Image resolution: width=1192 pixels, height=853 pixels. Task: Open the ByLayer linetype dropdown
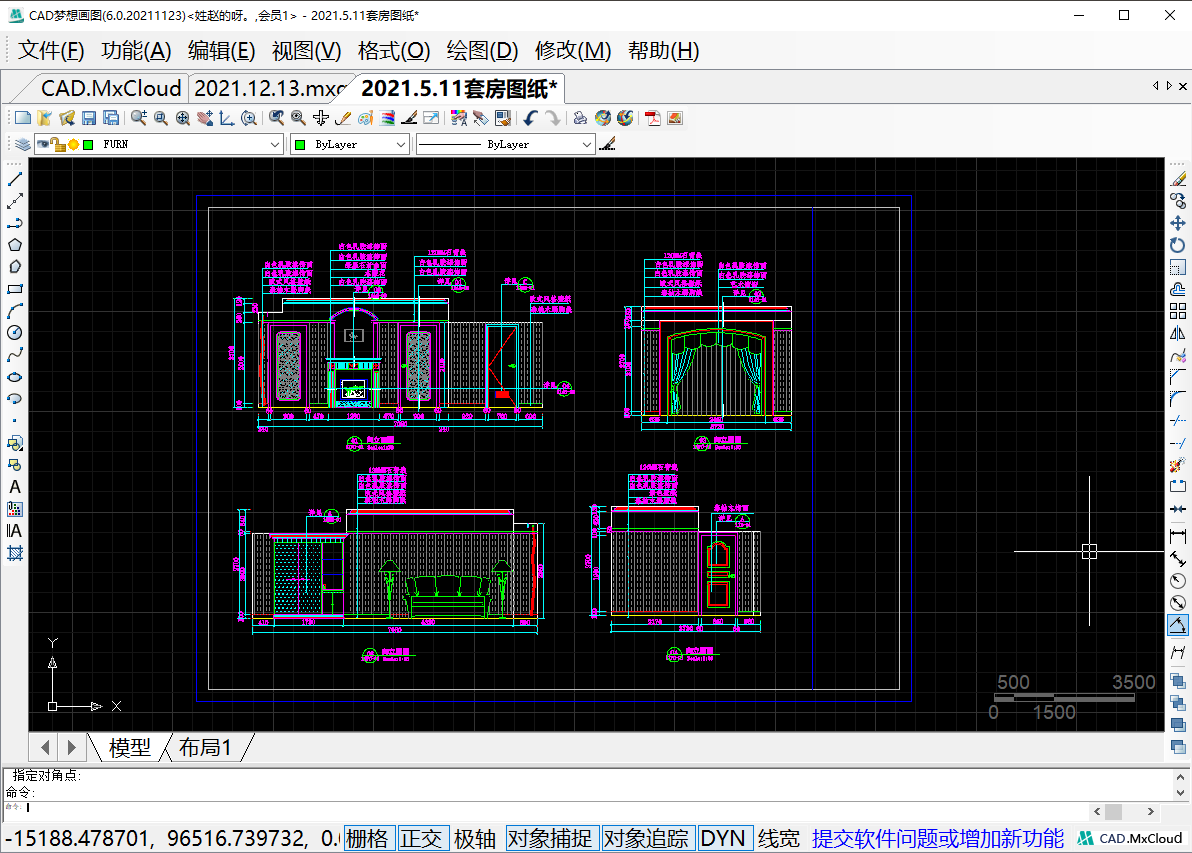586,144
